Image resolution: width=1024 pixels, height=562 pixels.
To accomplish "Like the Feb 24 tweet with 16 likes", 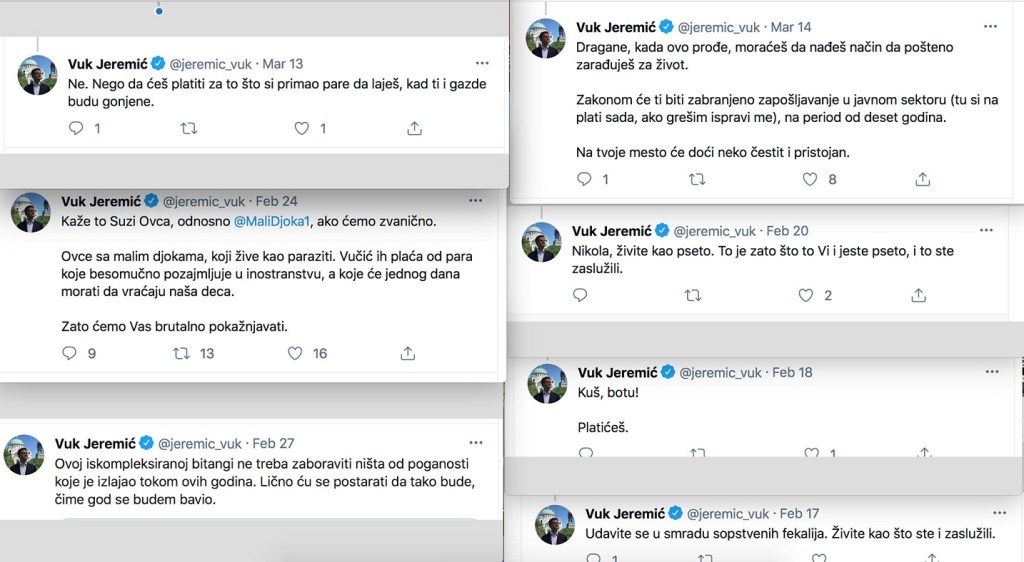I will click(295, 353).
